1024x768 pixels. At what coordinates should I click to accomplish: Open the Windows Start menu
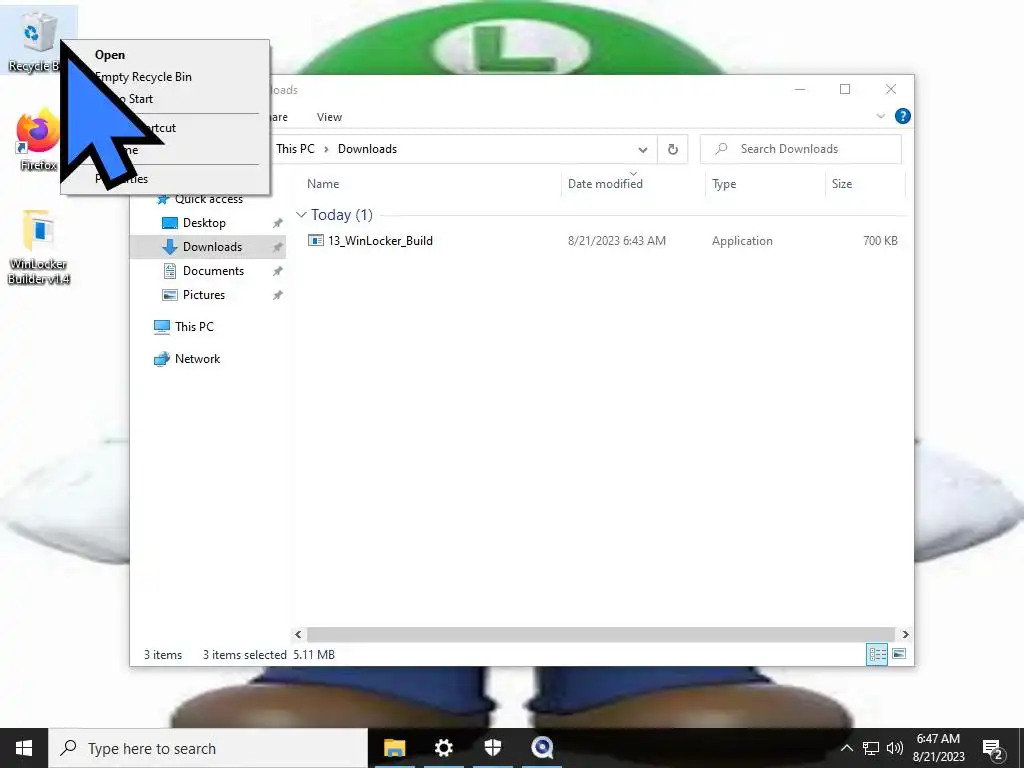24,748
